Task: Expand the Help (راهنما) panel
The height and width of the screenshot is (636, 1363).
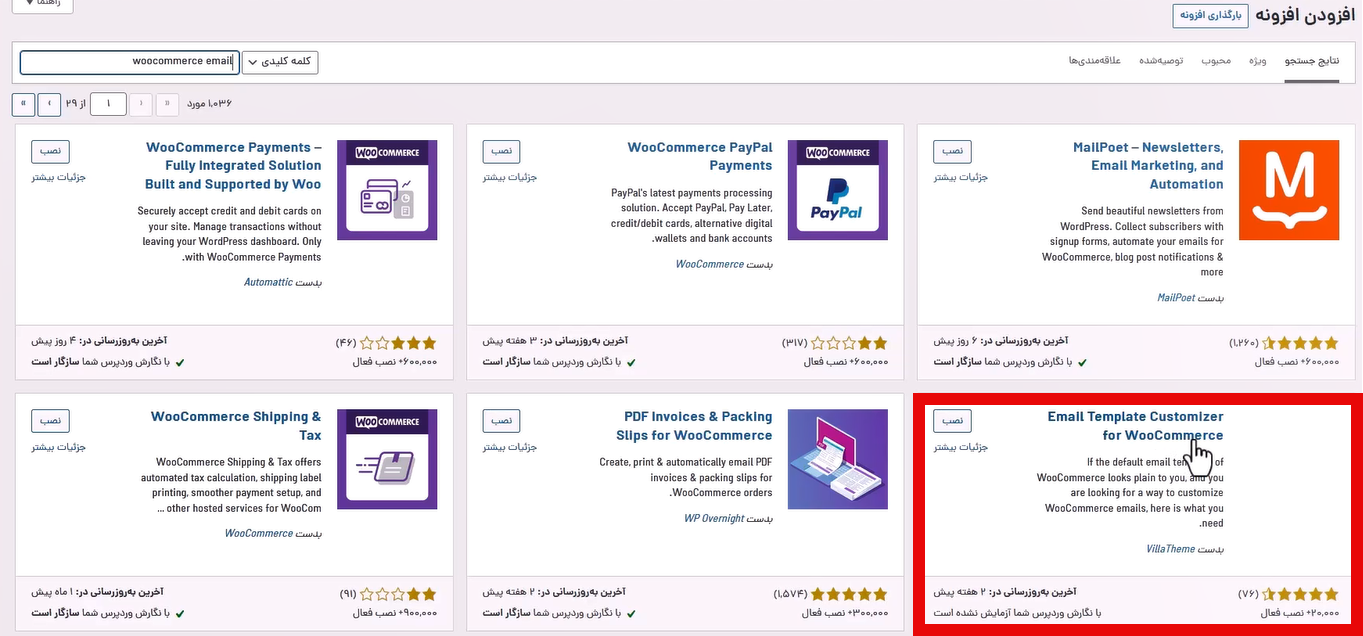Action: pos(41,5)
